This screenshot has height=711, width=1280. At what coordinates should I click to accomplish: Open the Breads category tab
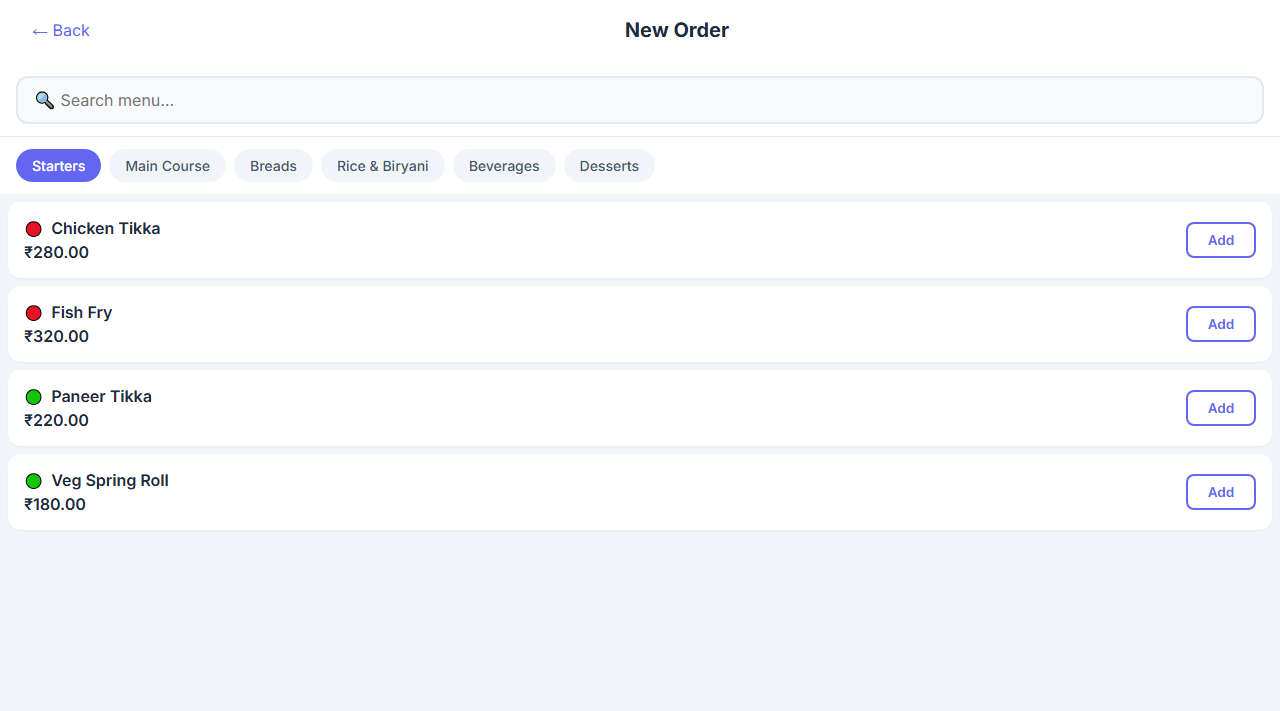point(273,166)
